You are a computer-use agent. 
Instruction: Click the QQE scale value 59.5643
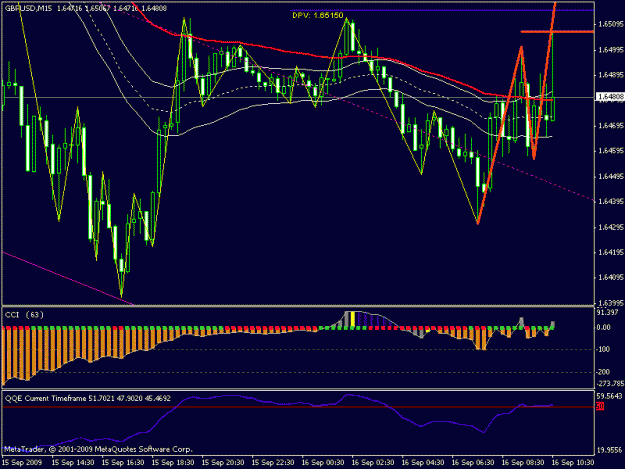point(609,396)
